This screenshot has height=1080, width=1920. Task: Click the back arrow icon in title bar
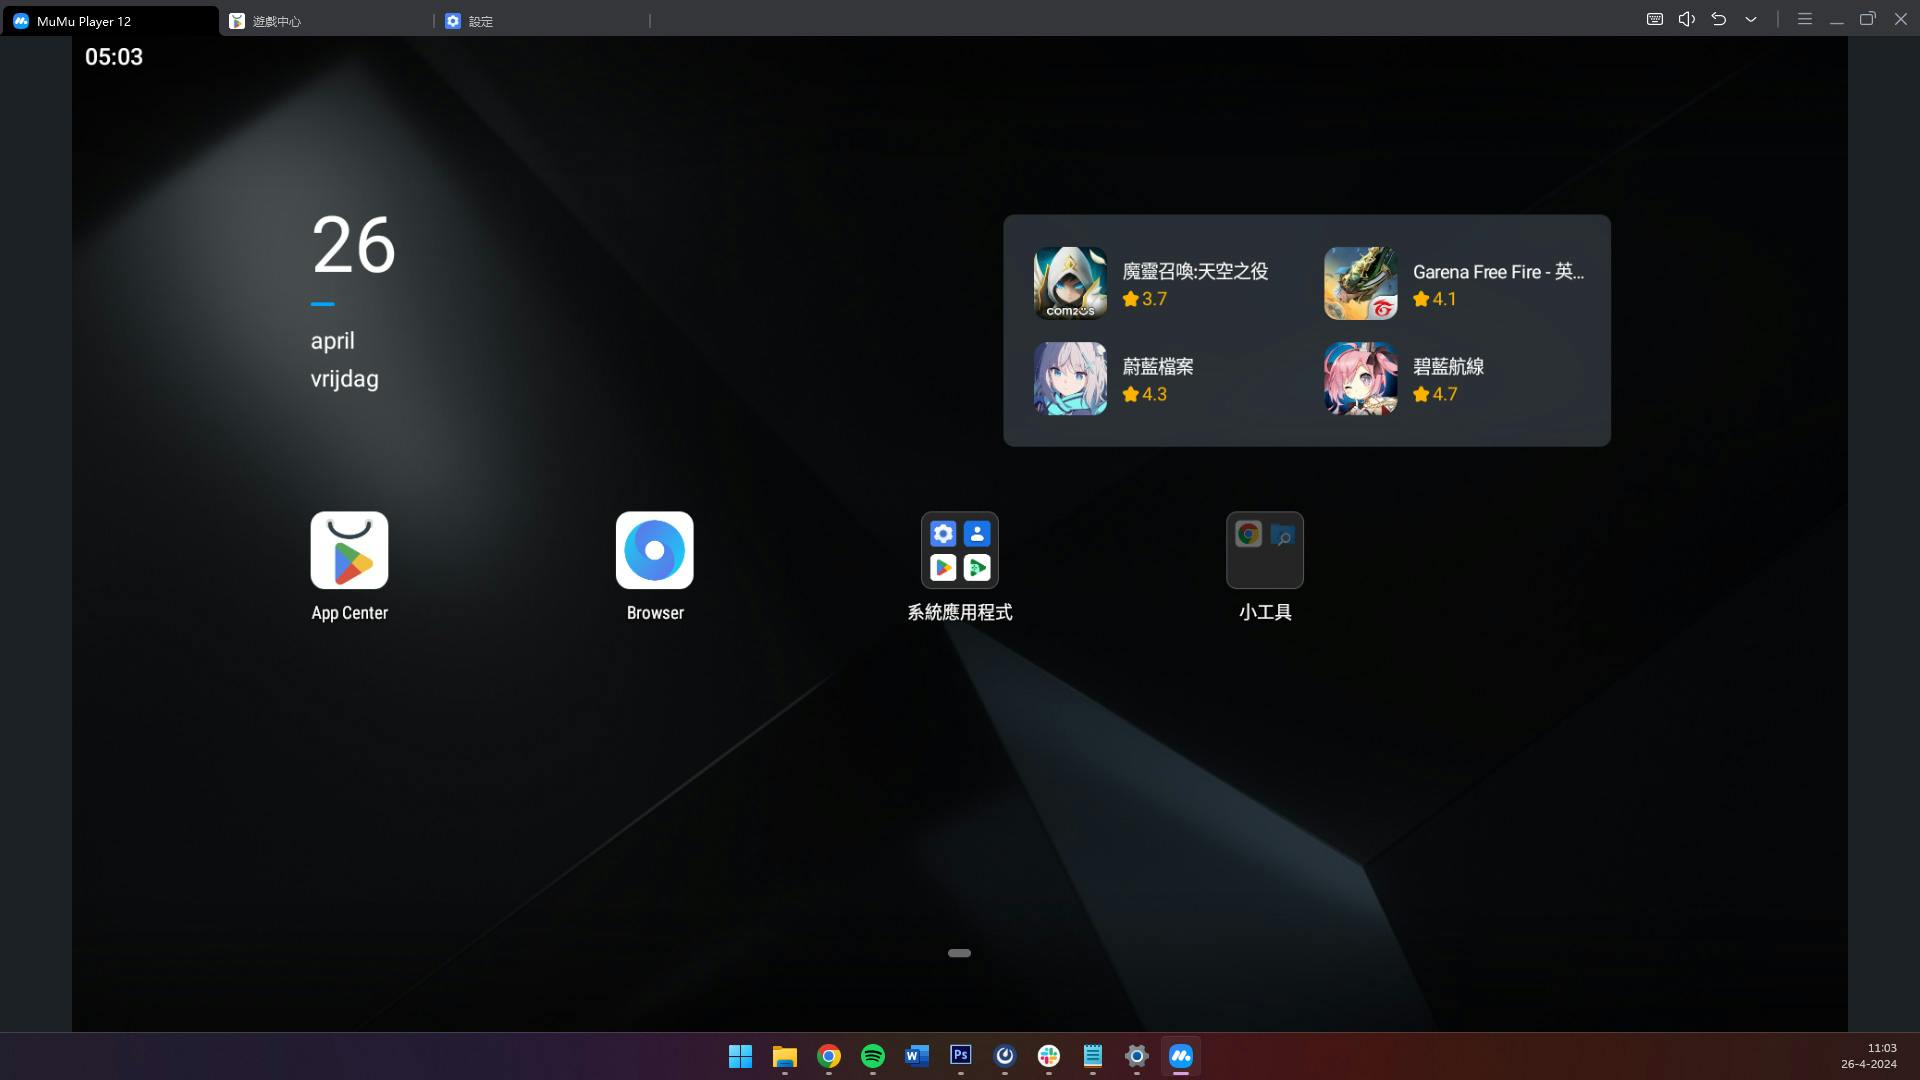[x=1719, y=19]
